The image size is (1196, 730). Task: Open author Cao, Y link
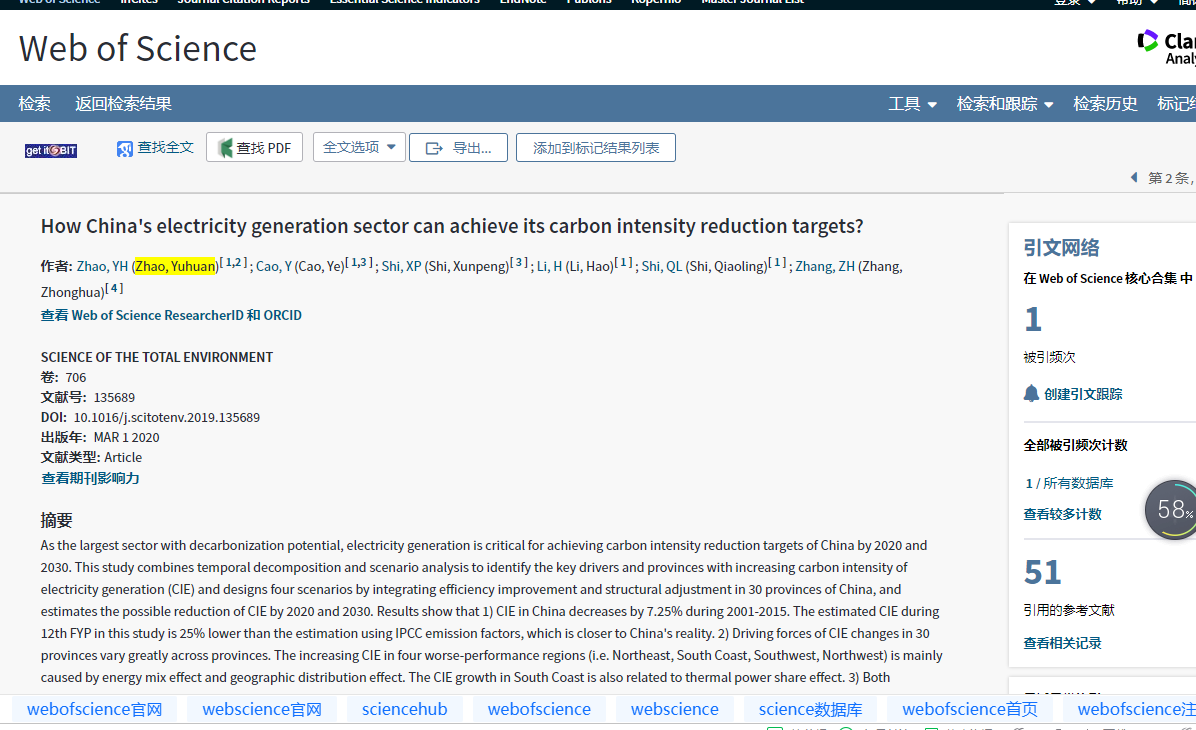(274, 266)
